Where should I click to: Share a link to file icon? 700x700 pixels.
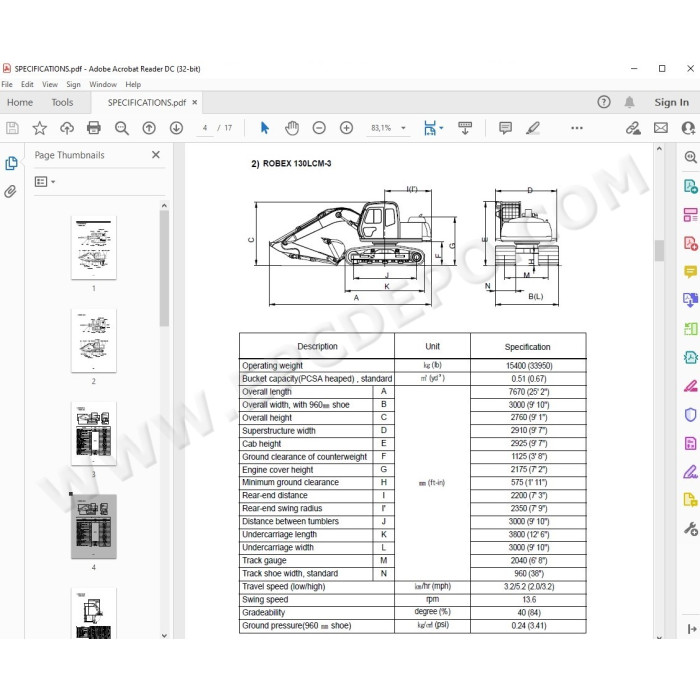[633, 128]
